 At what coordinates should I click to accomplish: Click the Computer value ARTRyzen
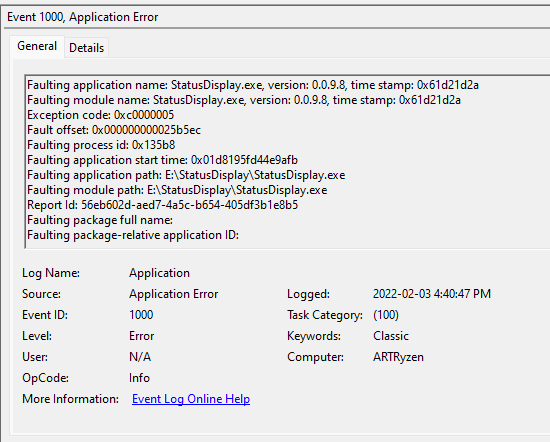(398, 357)
